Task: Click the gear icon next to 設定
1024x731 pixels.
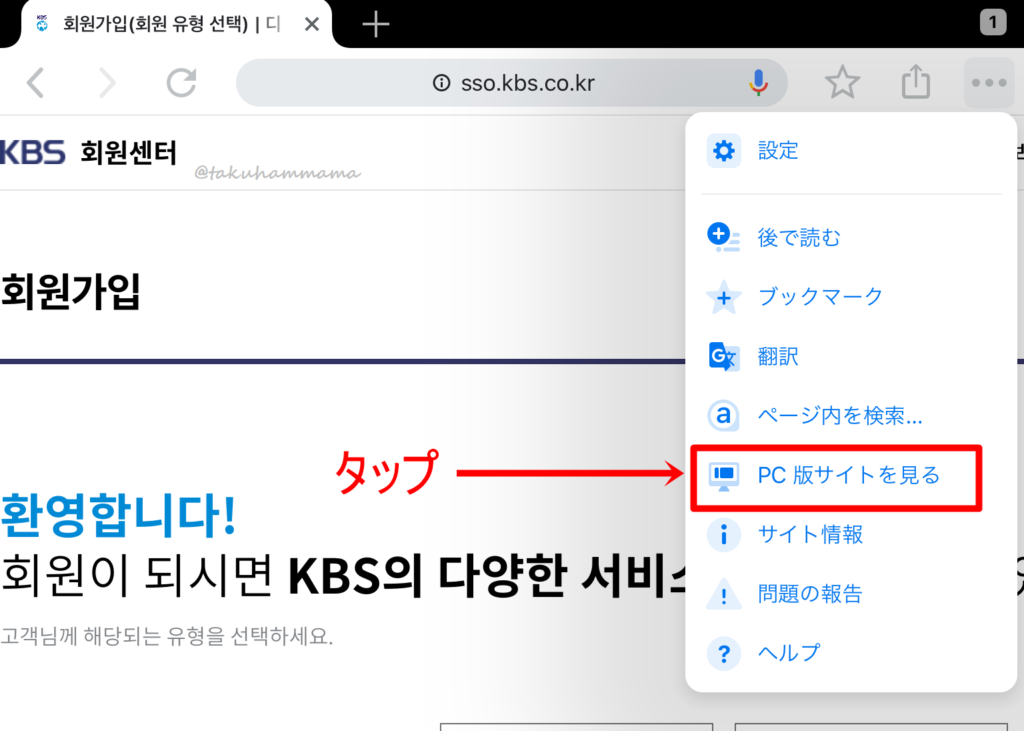Action: tap(724, 151)
